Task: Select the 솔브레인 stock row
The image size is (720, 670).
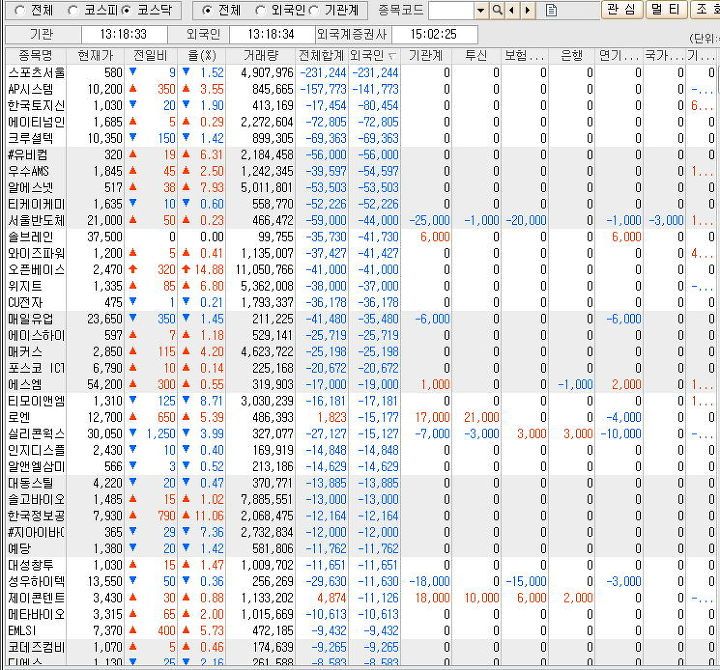Action: click(360, 237)
